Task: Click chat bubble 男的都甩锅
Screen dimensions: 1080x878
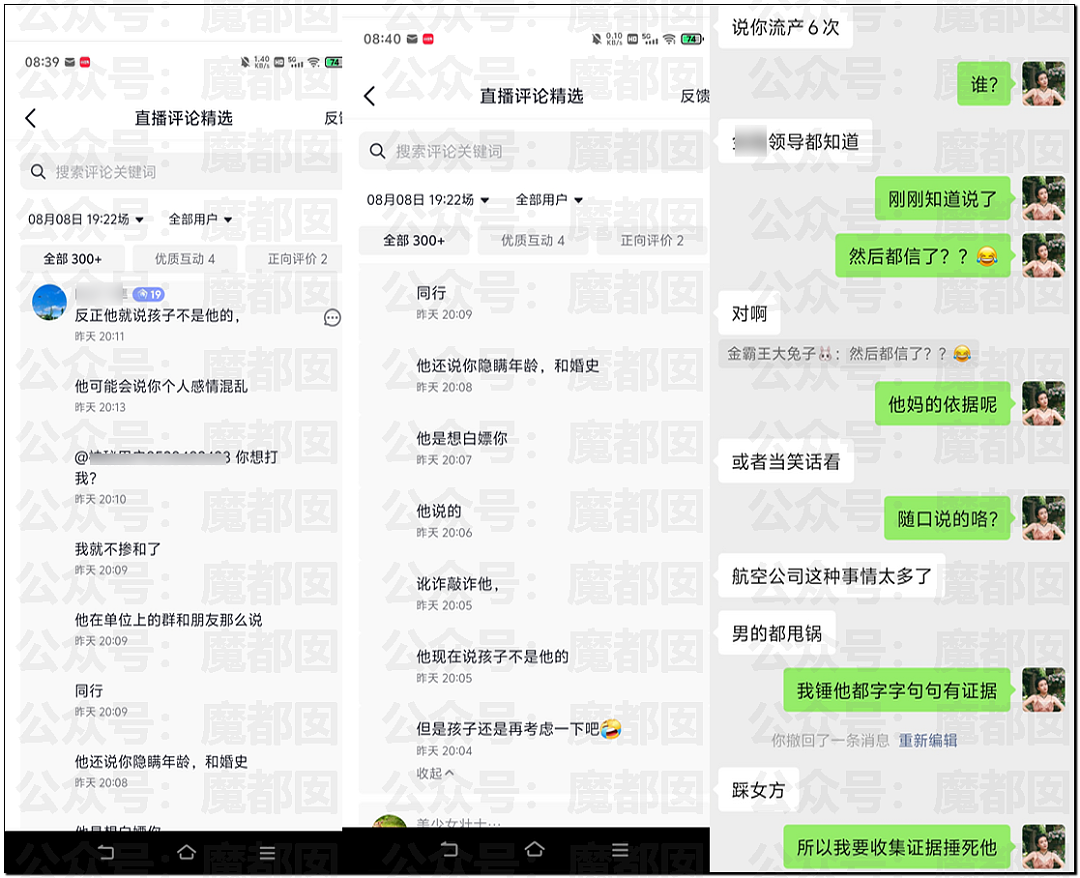Action: [777, 633]
